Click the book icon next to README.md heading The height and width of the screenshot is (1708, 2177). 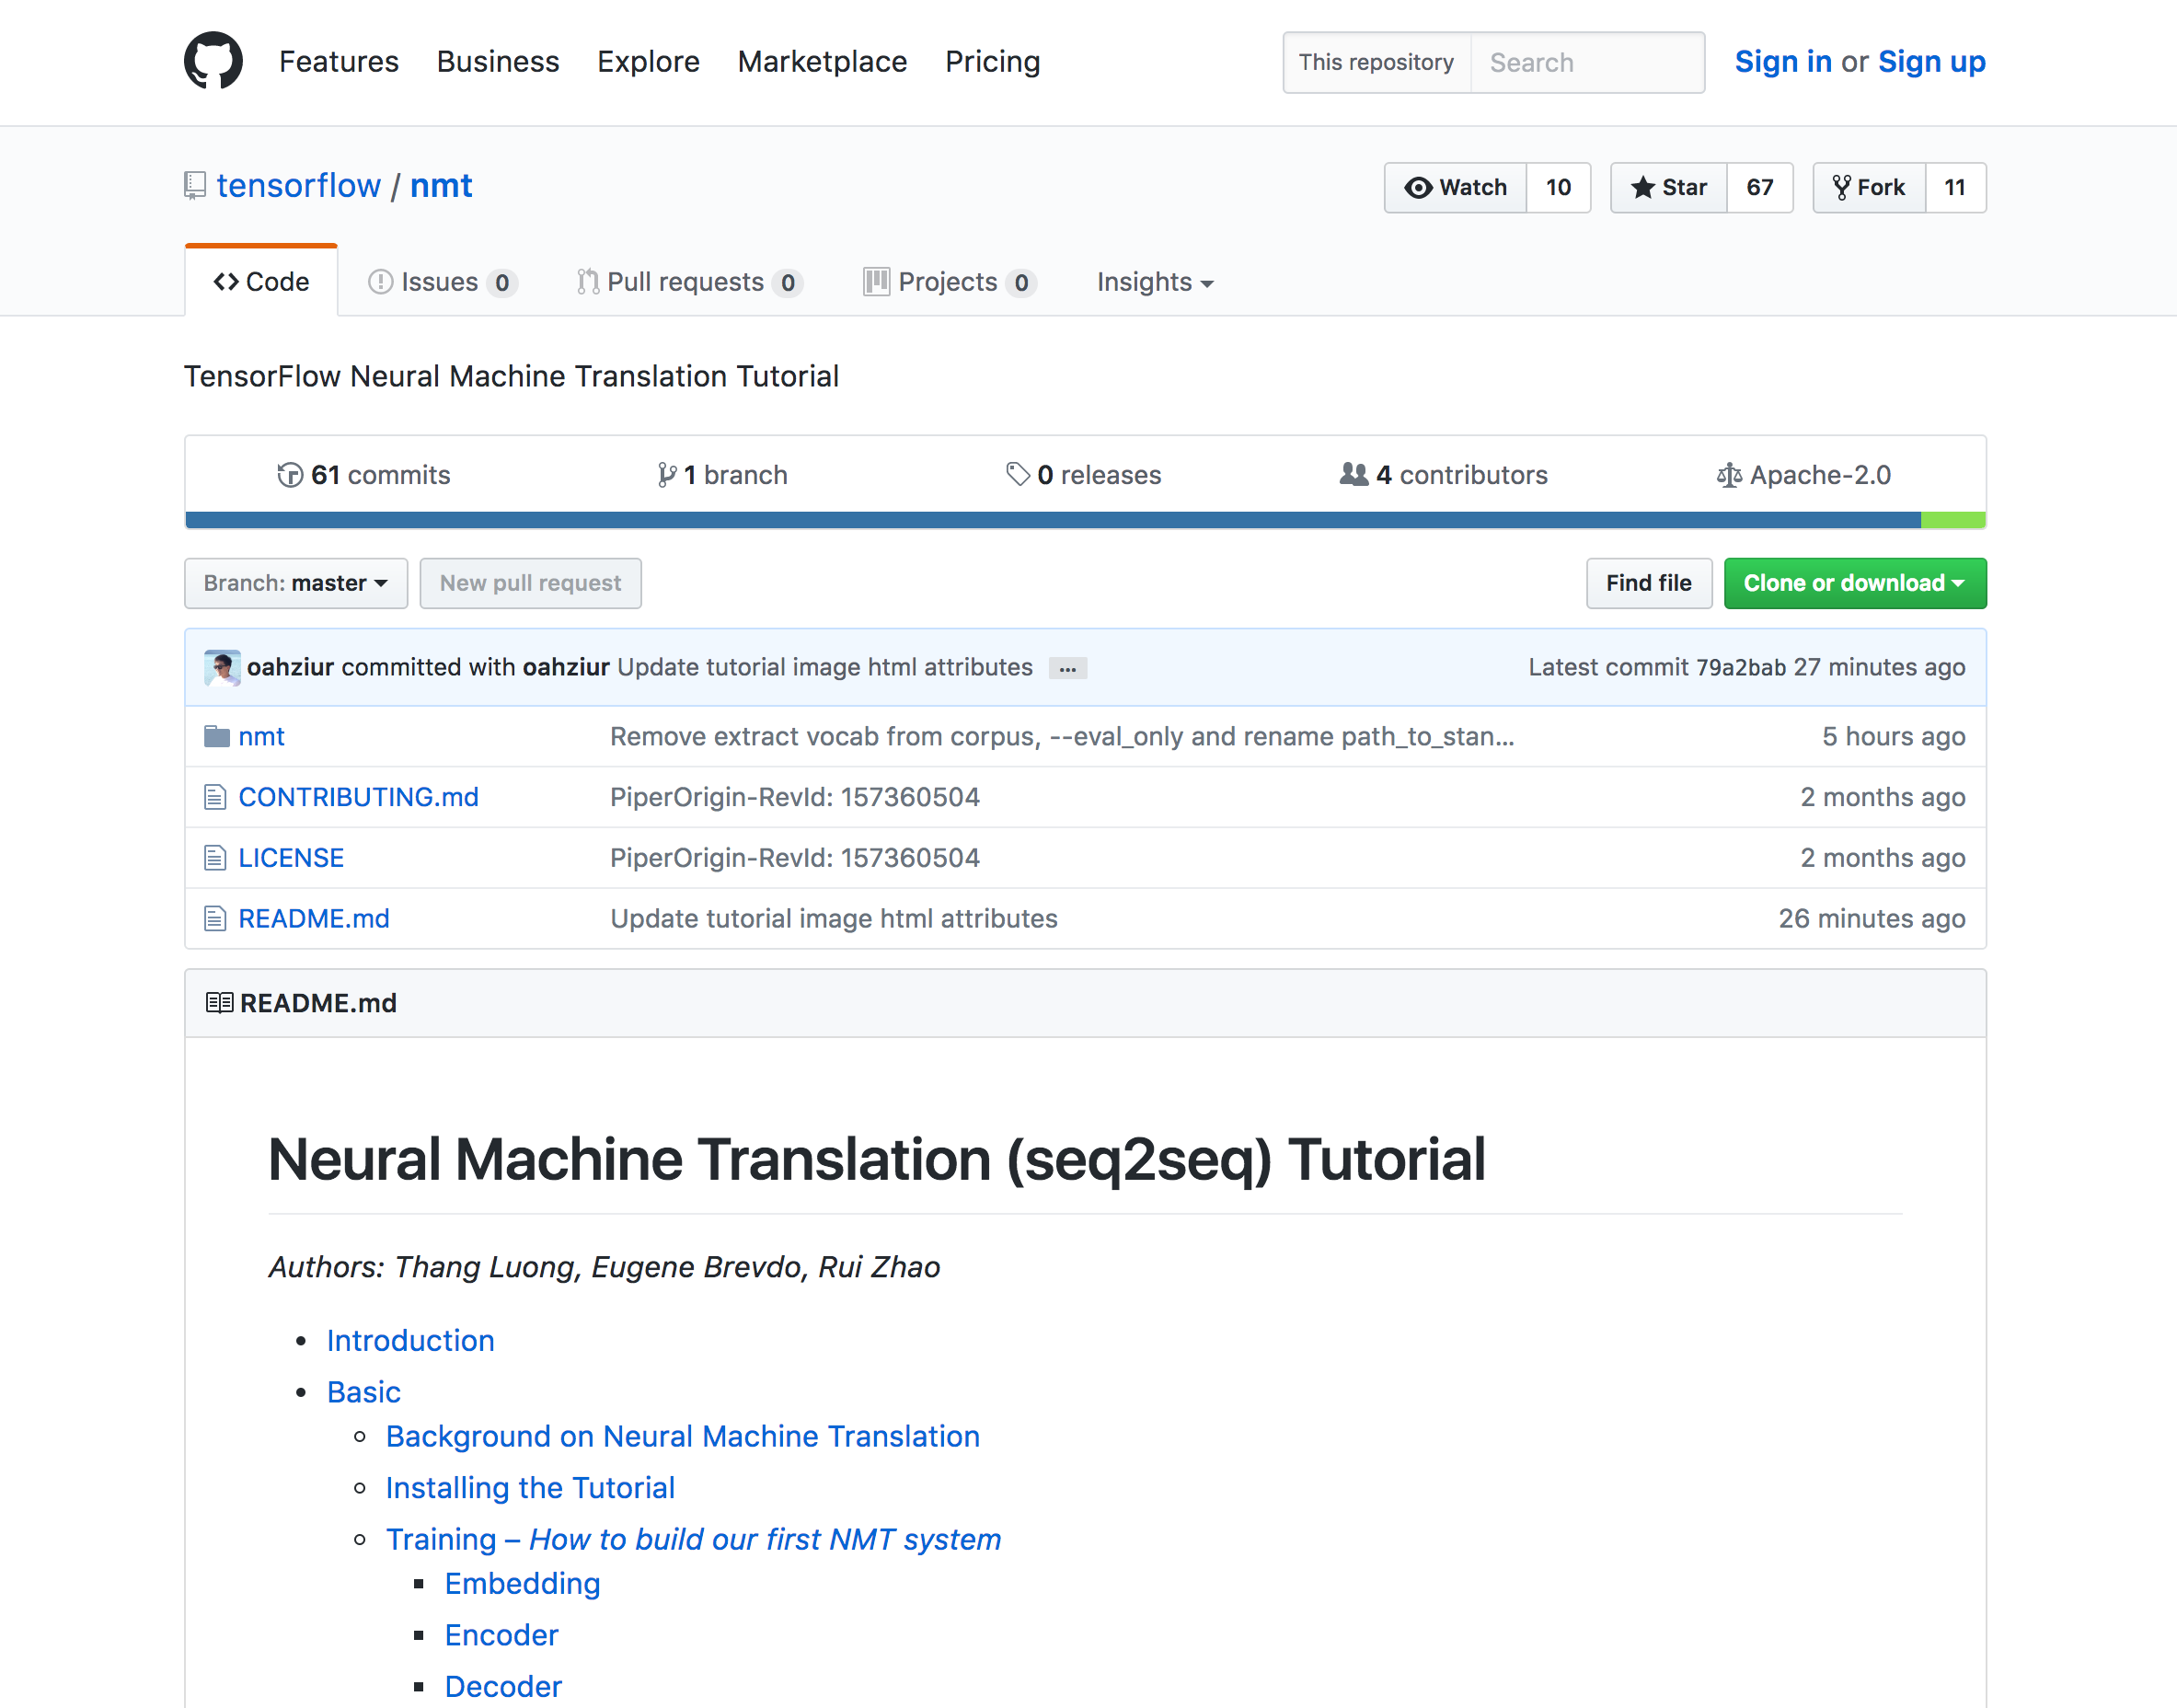(219, 1002)
